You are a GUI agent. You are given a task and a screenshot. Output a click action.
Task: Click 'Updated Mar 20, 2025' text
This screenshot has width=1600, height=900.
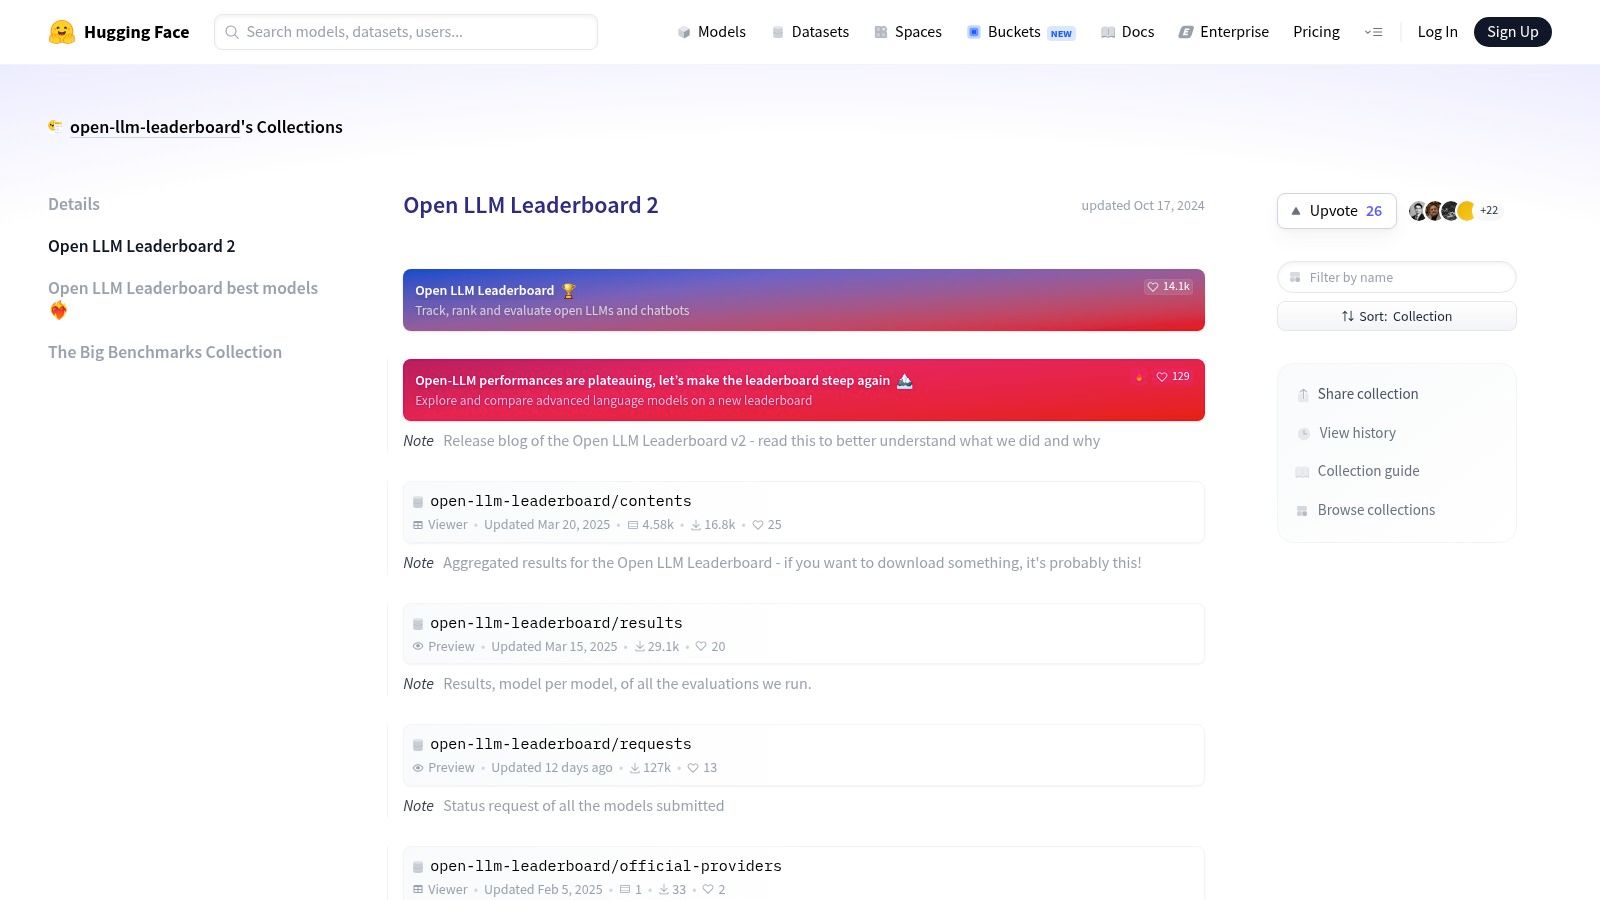(x=547, y=525)
